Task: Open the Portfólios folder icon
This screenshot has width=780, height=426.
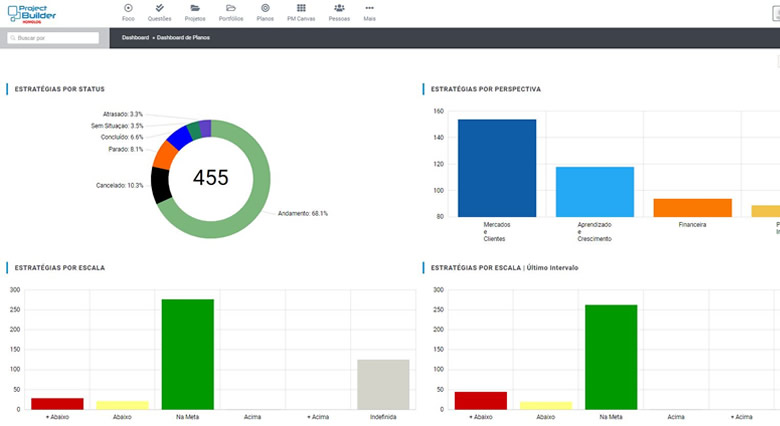Action: (x=231, y=8)
